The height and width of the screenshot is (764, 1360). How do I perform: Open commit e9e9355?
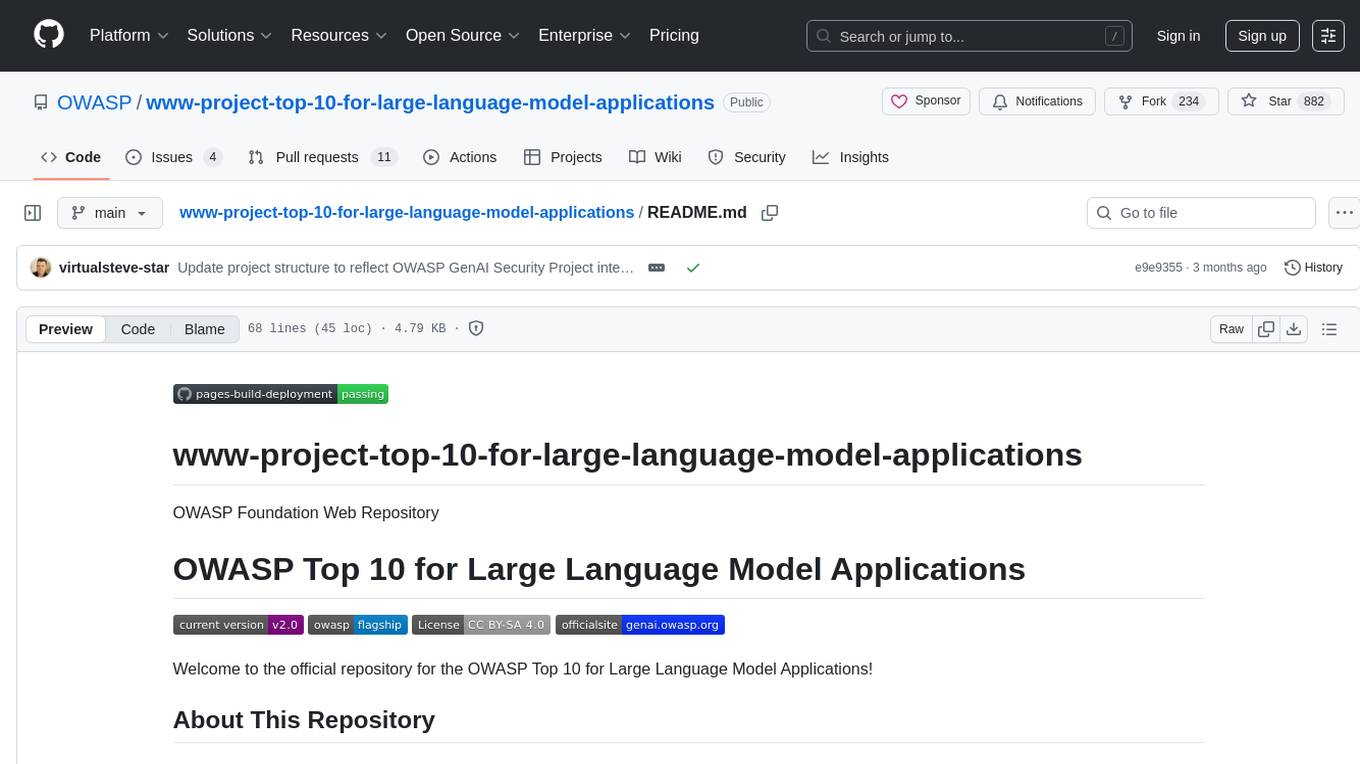[1158, 268]
